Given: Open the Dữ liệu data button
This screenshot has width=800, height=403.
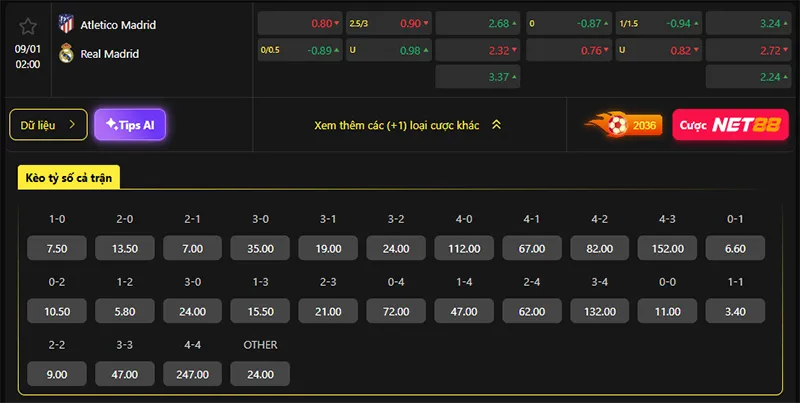Looking at the screenshot, I should coord(48,125).
